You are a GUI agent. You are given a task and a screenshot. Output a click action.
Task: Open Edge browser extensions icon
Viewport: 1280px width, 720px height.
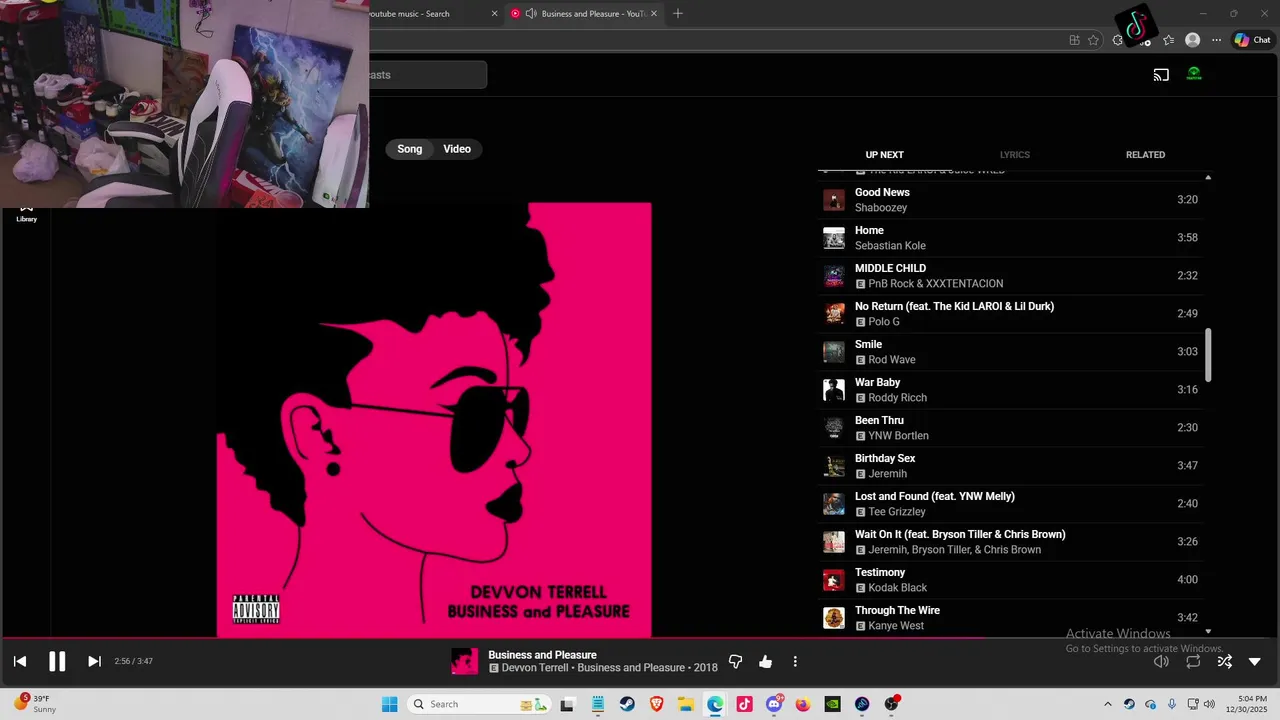point(1119,40)
